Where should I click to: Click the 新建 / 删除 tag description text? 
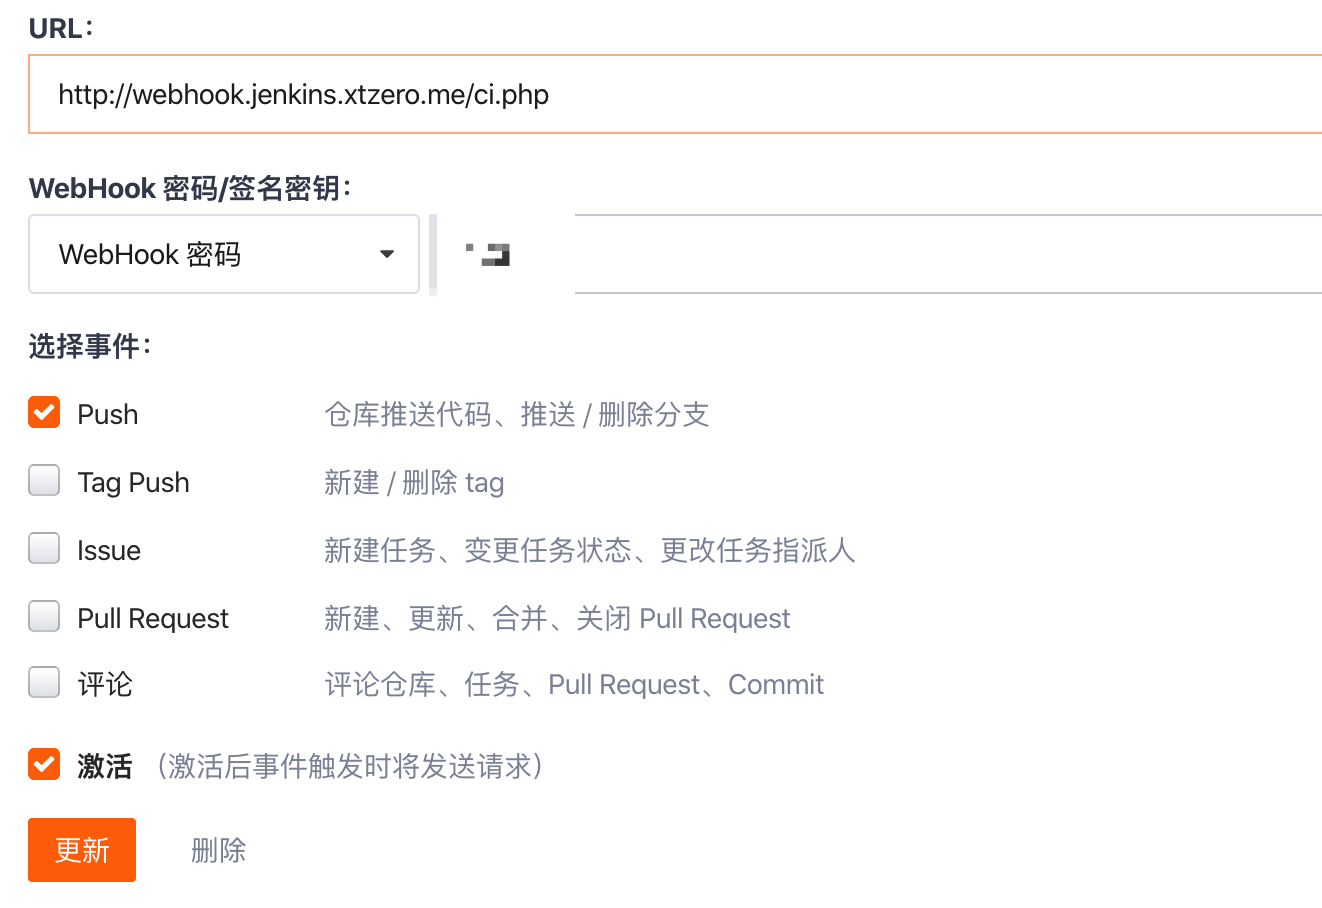(x=414, y=483)
